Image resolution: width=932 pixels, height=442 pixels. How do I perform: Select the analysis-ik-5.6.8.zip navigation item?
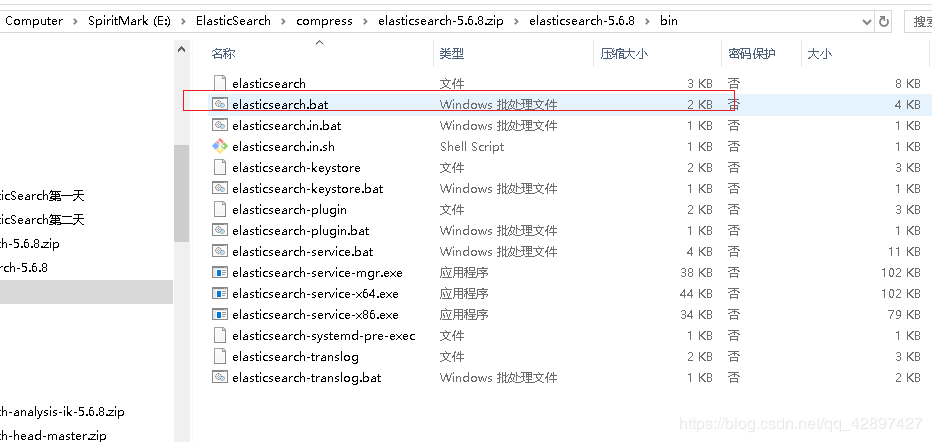pyautogui.click(x=62, y=411)
